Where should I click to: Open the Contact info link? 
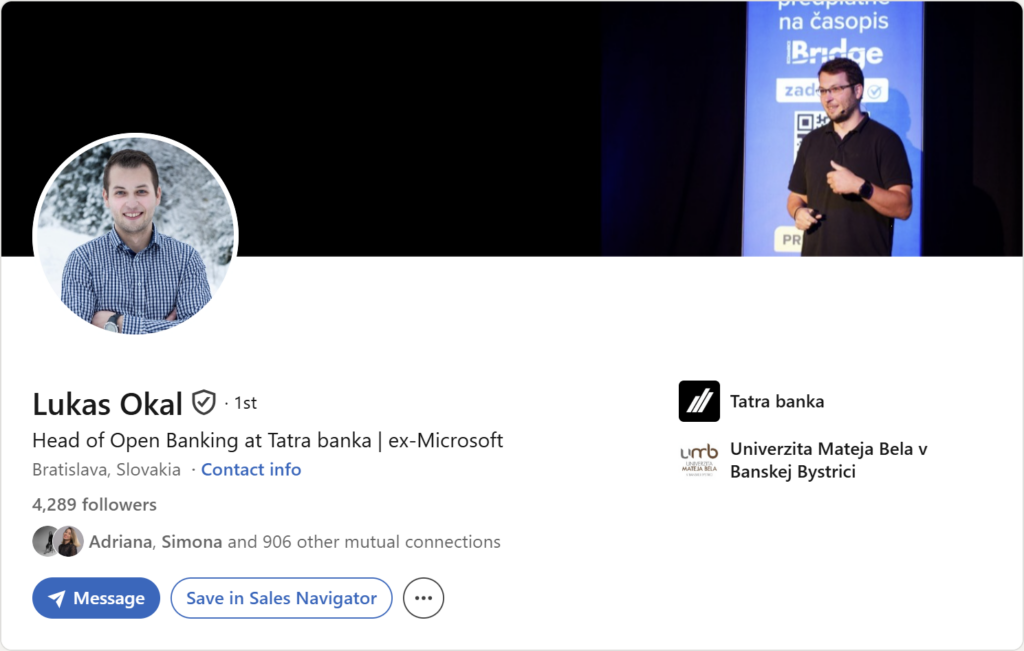click(x=251, y=469)
